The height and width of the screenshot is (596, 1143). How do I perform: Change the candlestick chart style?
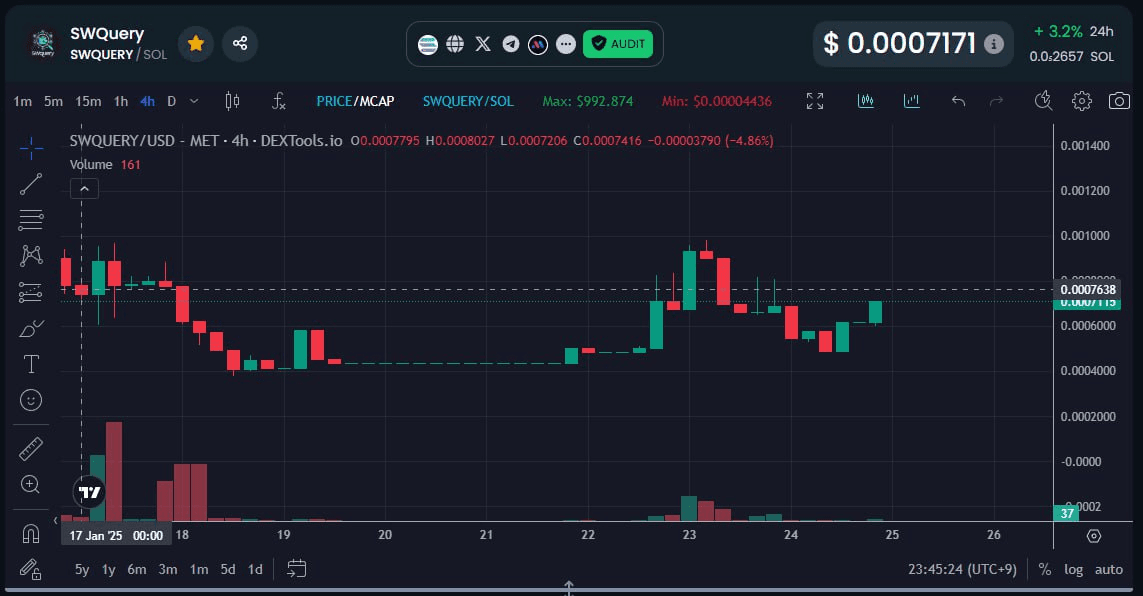point(233,101)
